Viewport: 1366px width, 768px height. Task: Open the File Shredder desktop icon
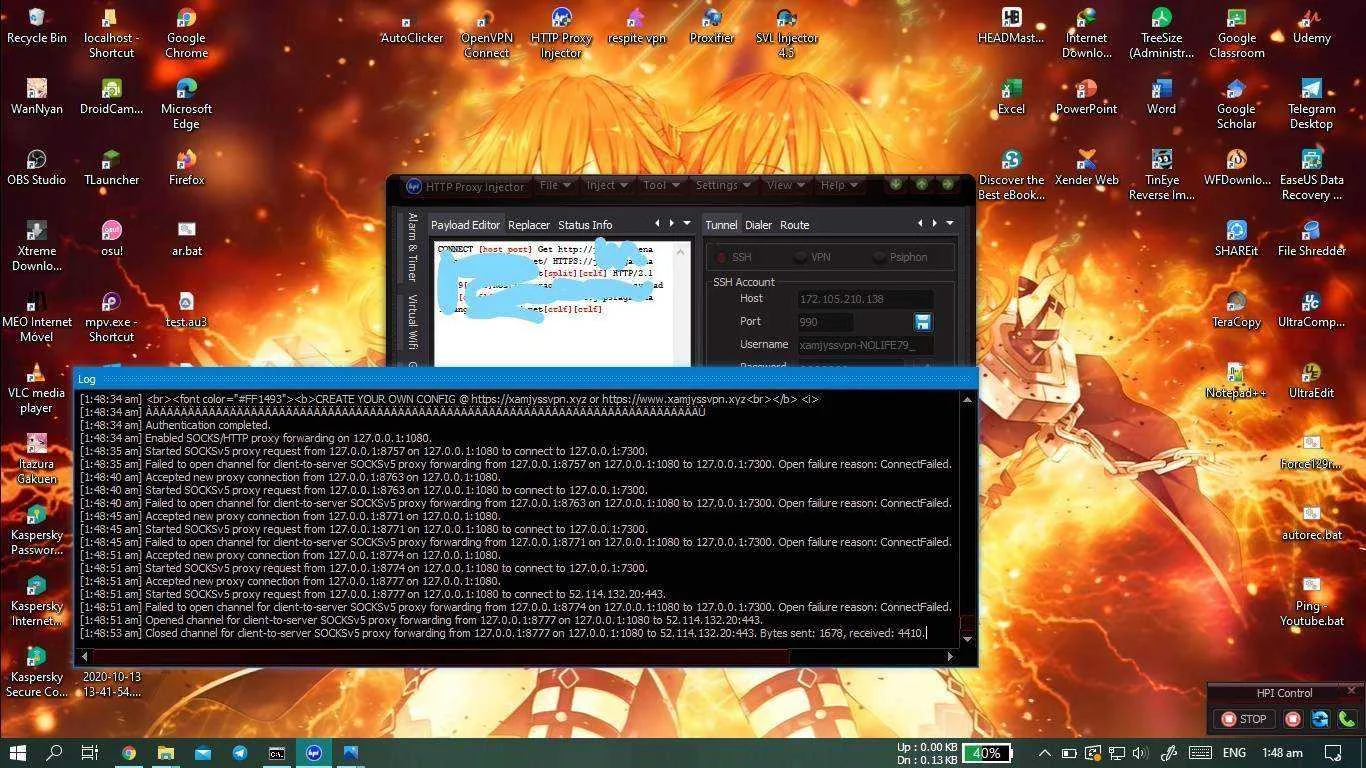pos(1311,238)
